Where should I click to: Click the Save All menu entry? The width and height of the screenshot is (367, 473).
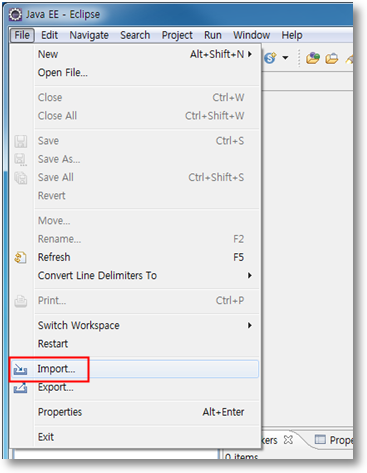135,177
